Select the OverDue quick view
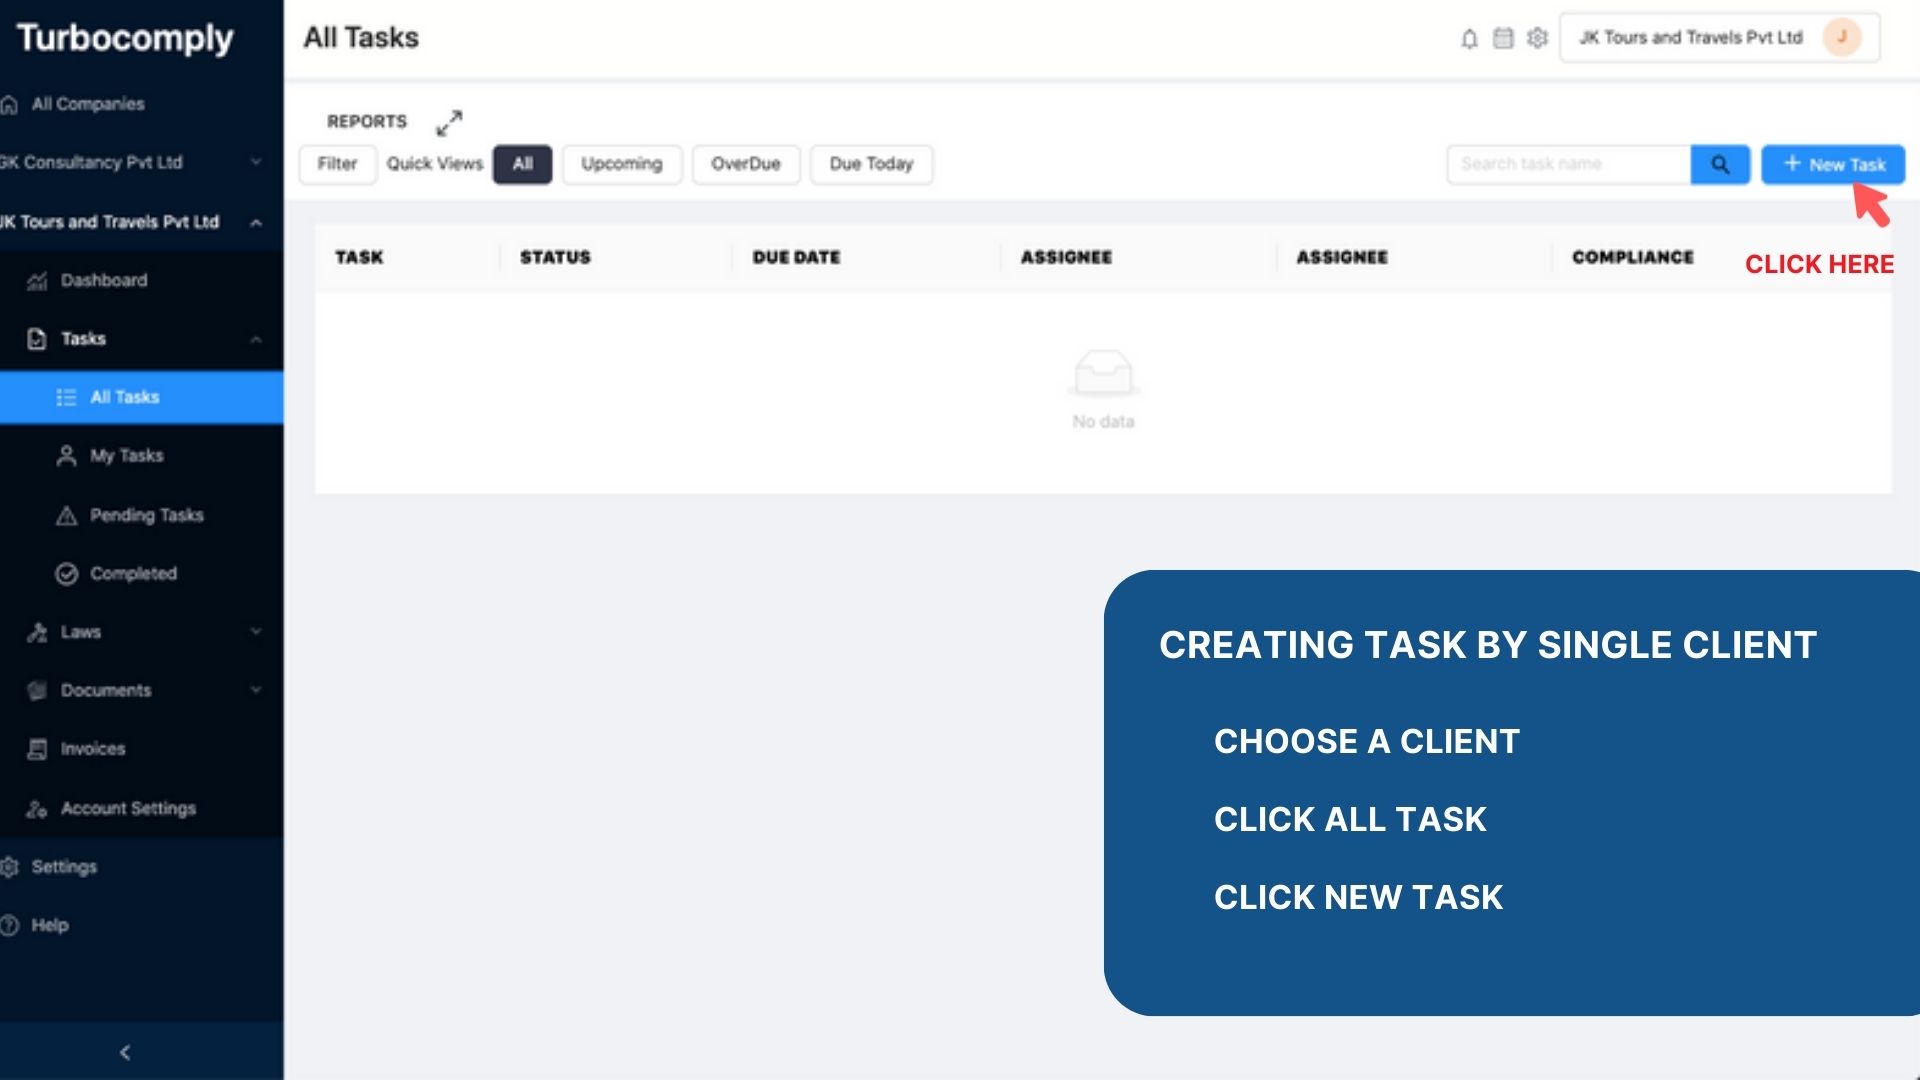1920x1080 pixels. tap(745, 164)
